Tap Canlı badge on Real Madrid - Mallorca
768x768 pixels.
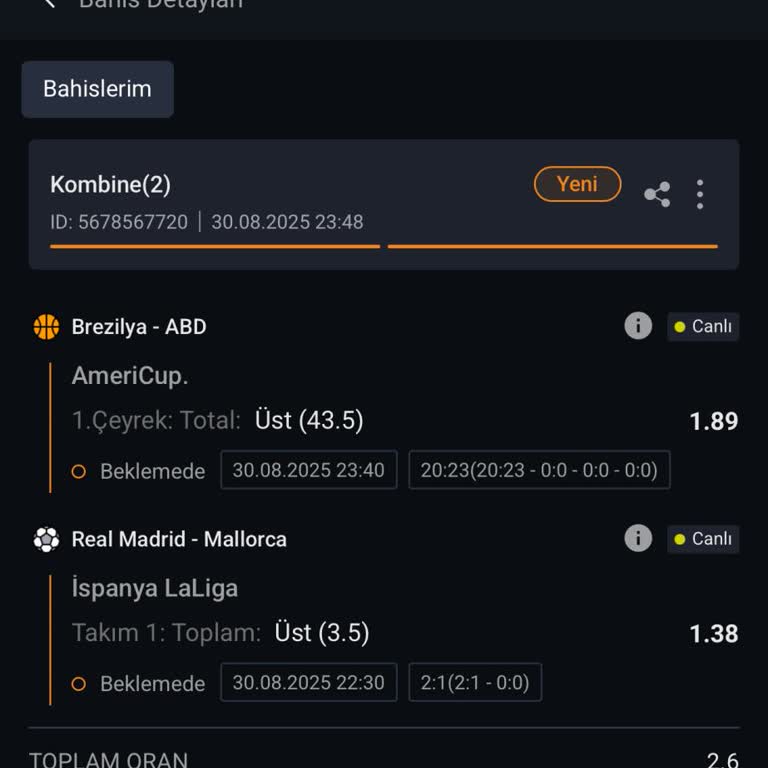click(x=703, y=539)
